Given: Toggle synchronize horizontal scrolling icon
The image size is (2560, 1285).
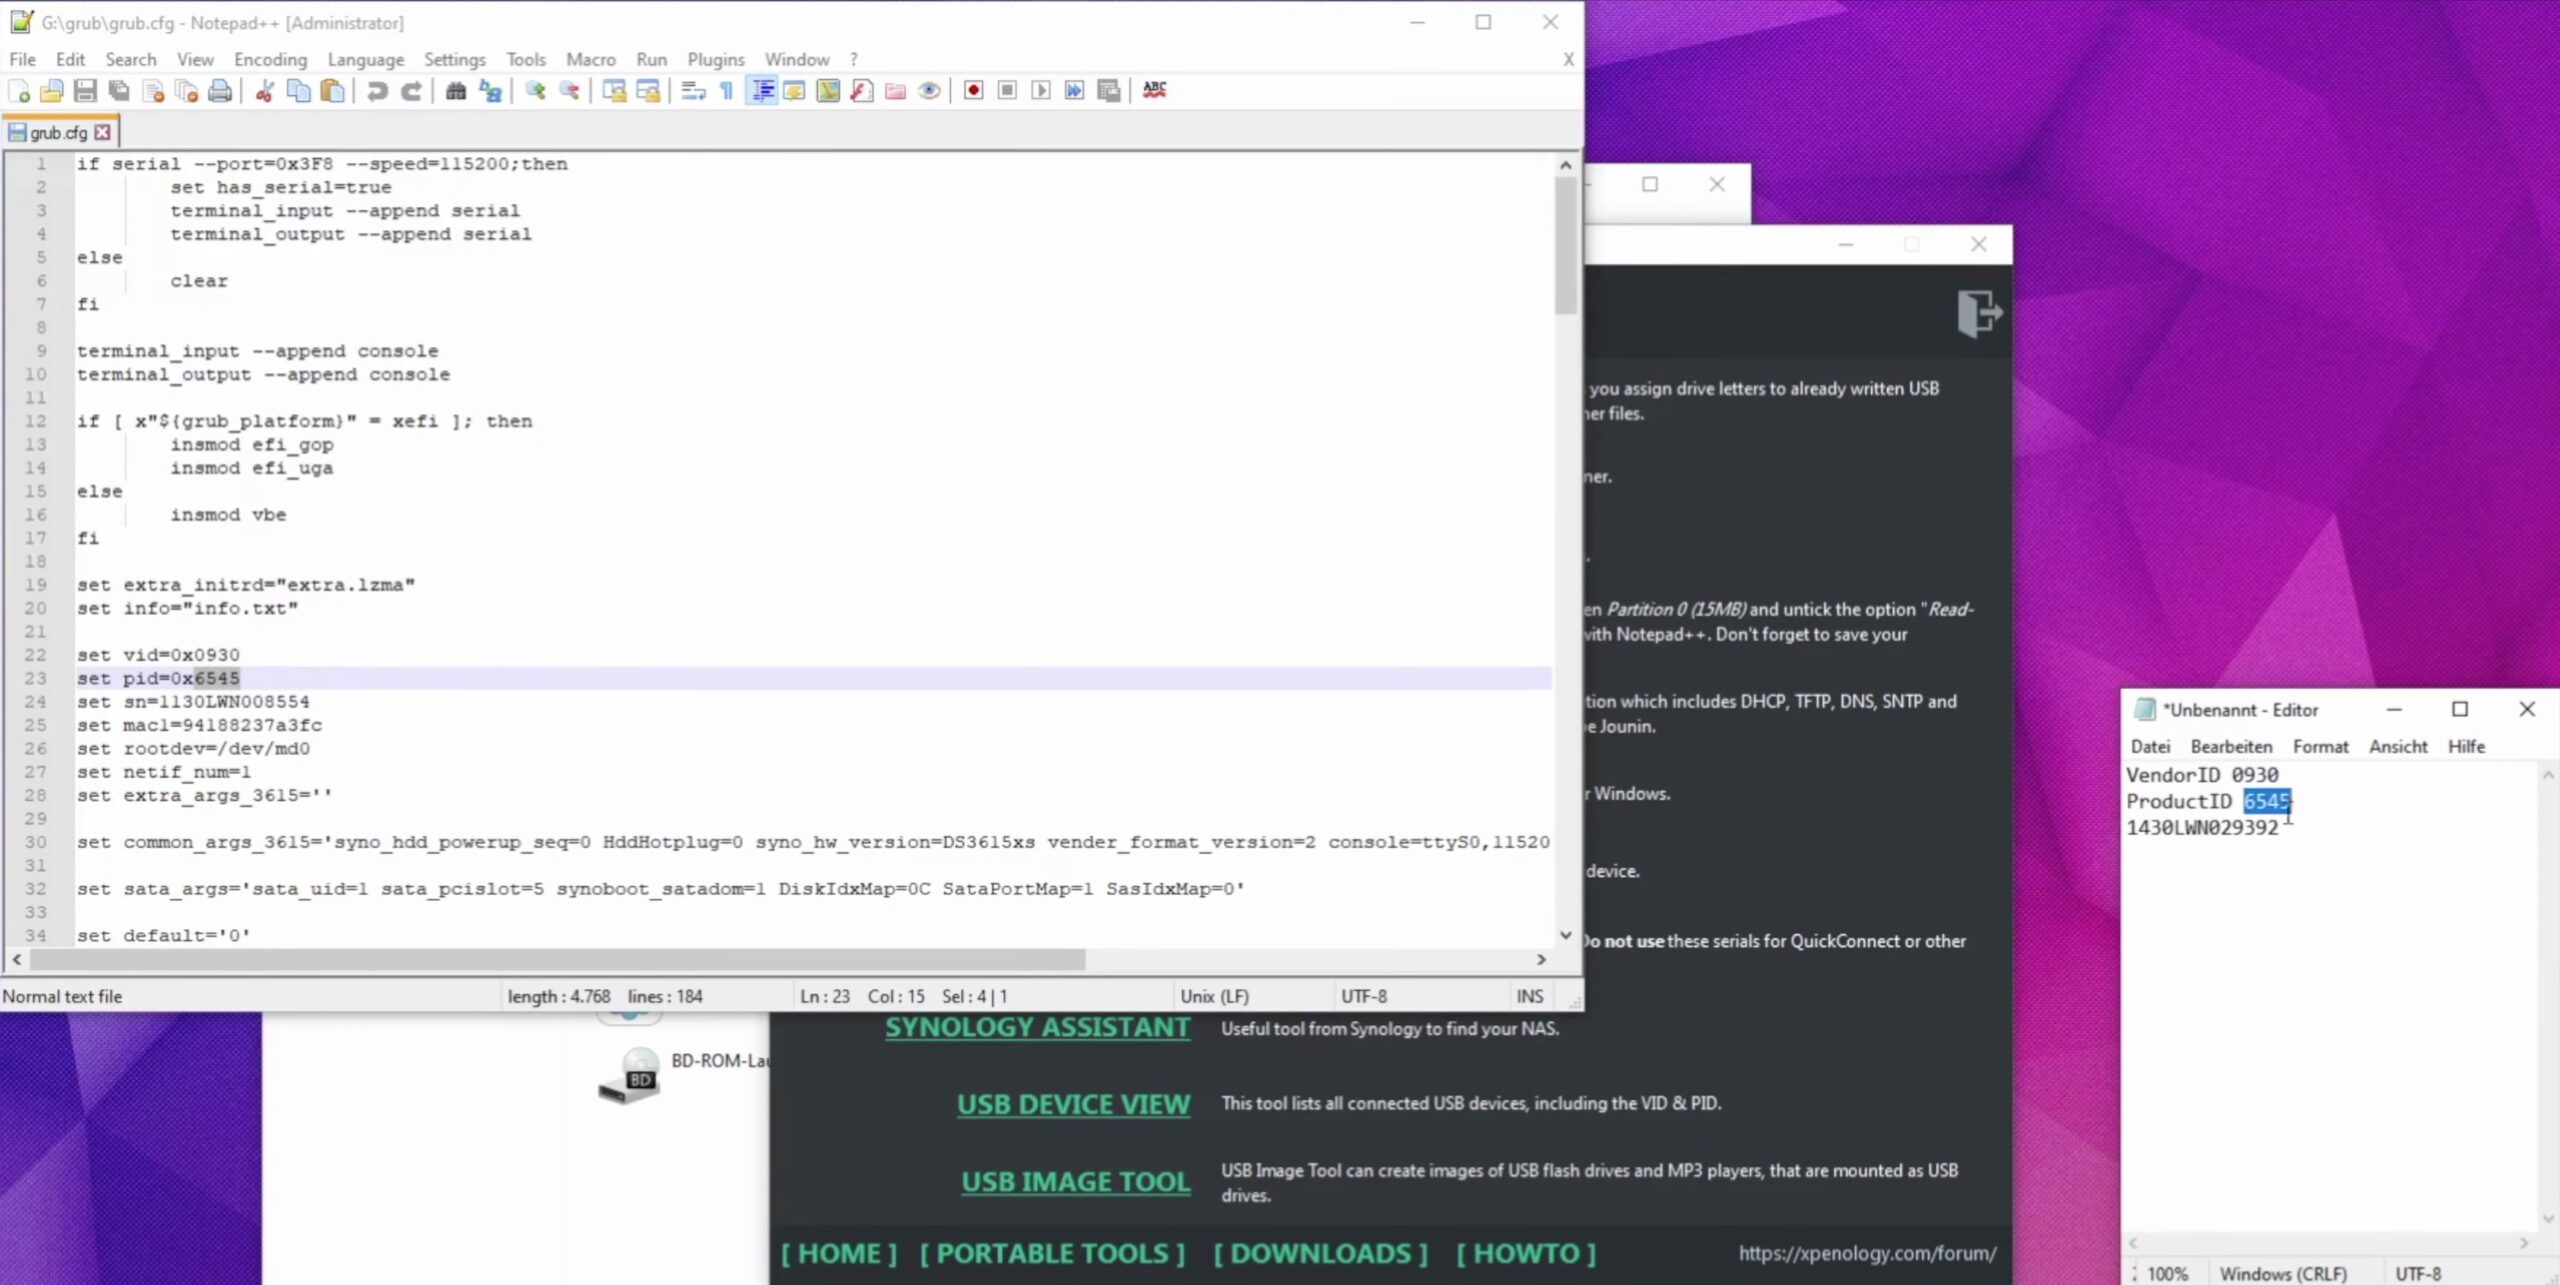Looking at the screenshot, I should click(648, 91).
